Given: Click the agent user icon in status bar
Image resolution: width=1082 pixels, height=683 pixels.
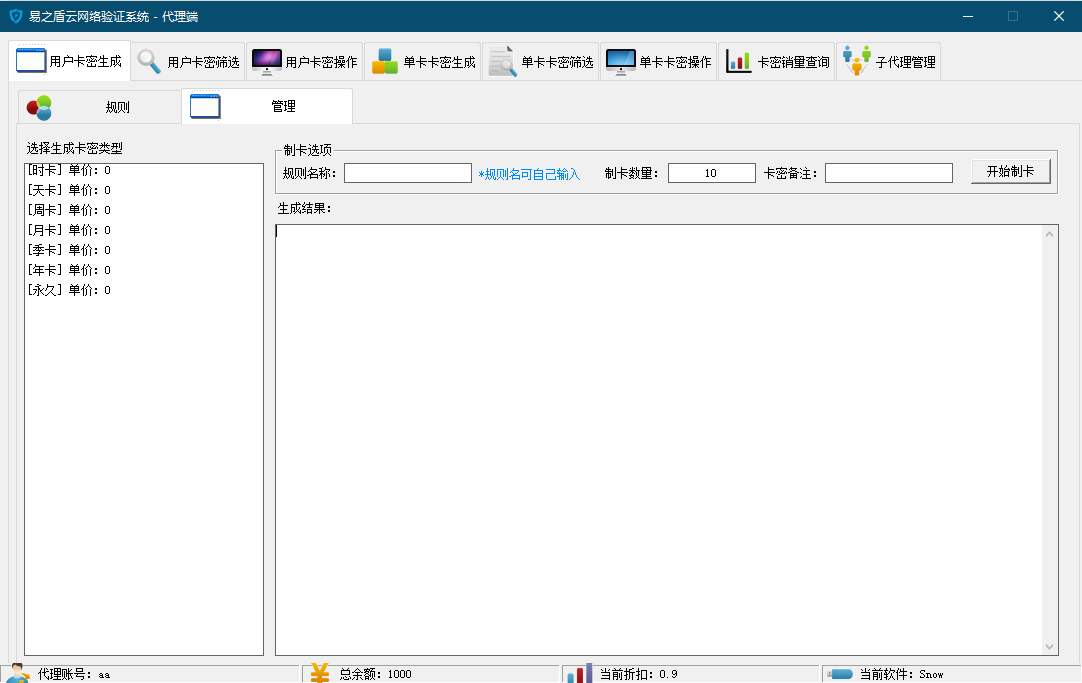Looking at the screenshot, I should (x=18, y=674).
